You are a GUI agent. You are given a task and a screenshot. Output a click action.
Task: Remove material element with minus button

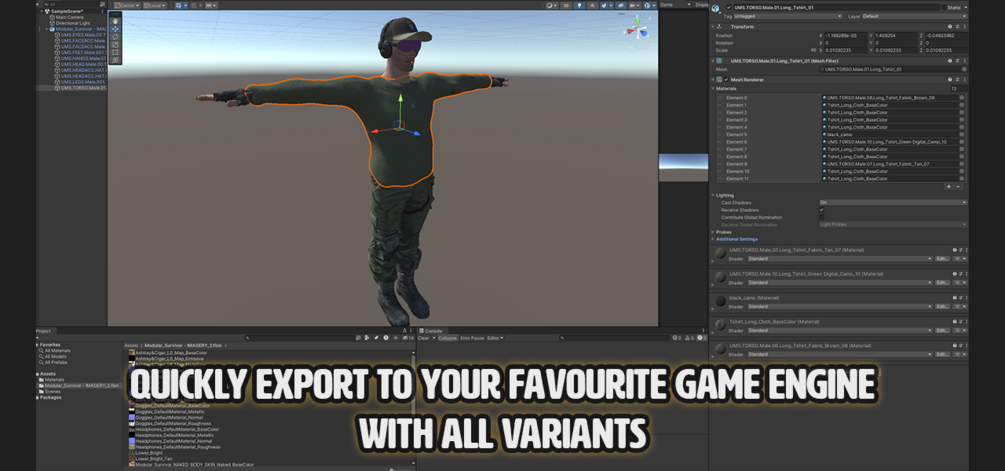coord(958,186)
